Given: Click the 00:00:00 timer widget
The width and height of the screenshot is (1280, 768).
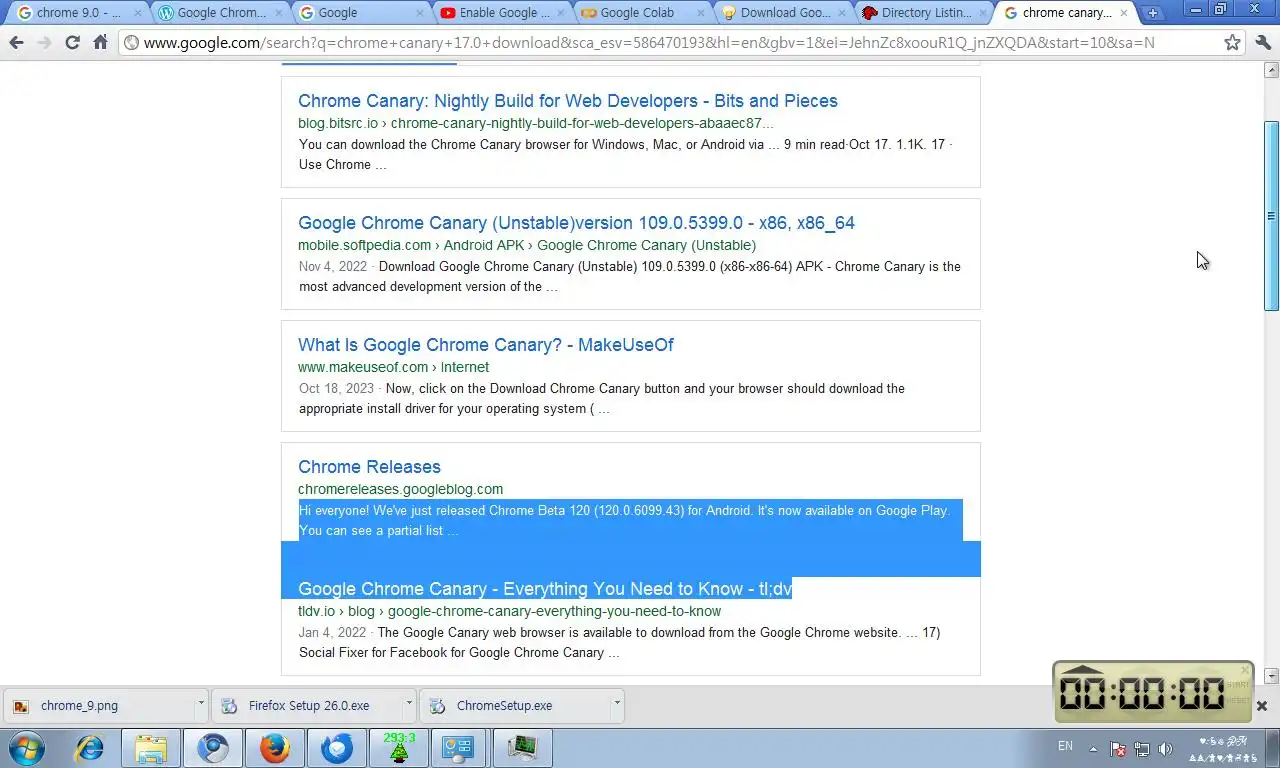Looking at the screenshot, I should click(x=1153, y=691).
